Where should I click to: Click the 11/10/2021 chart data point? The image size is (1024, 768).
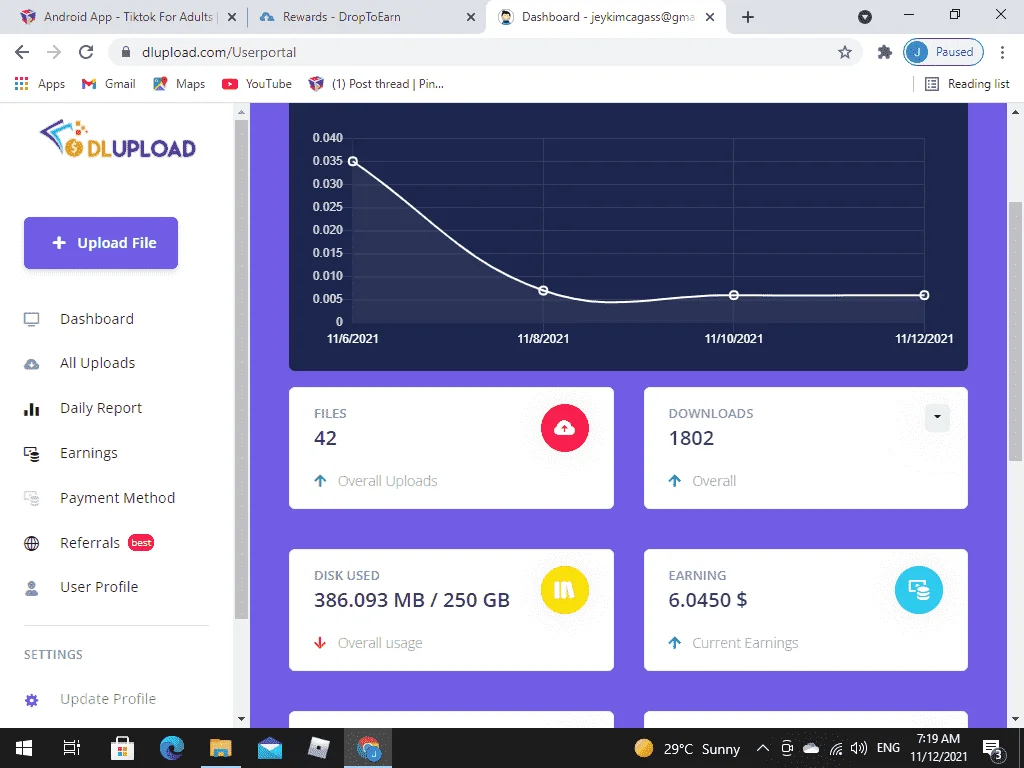734,295
